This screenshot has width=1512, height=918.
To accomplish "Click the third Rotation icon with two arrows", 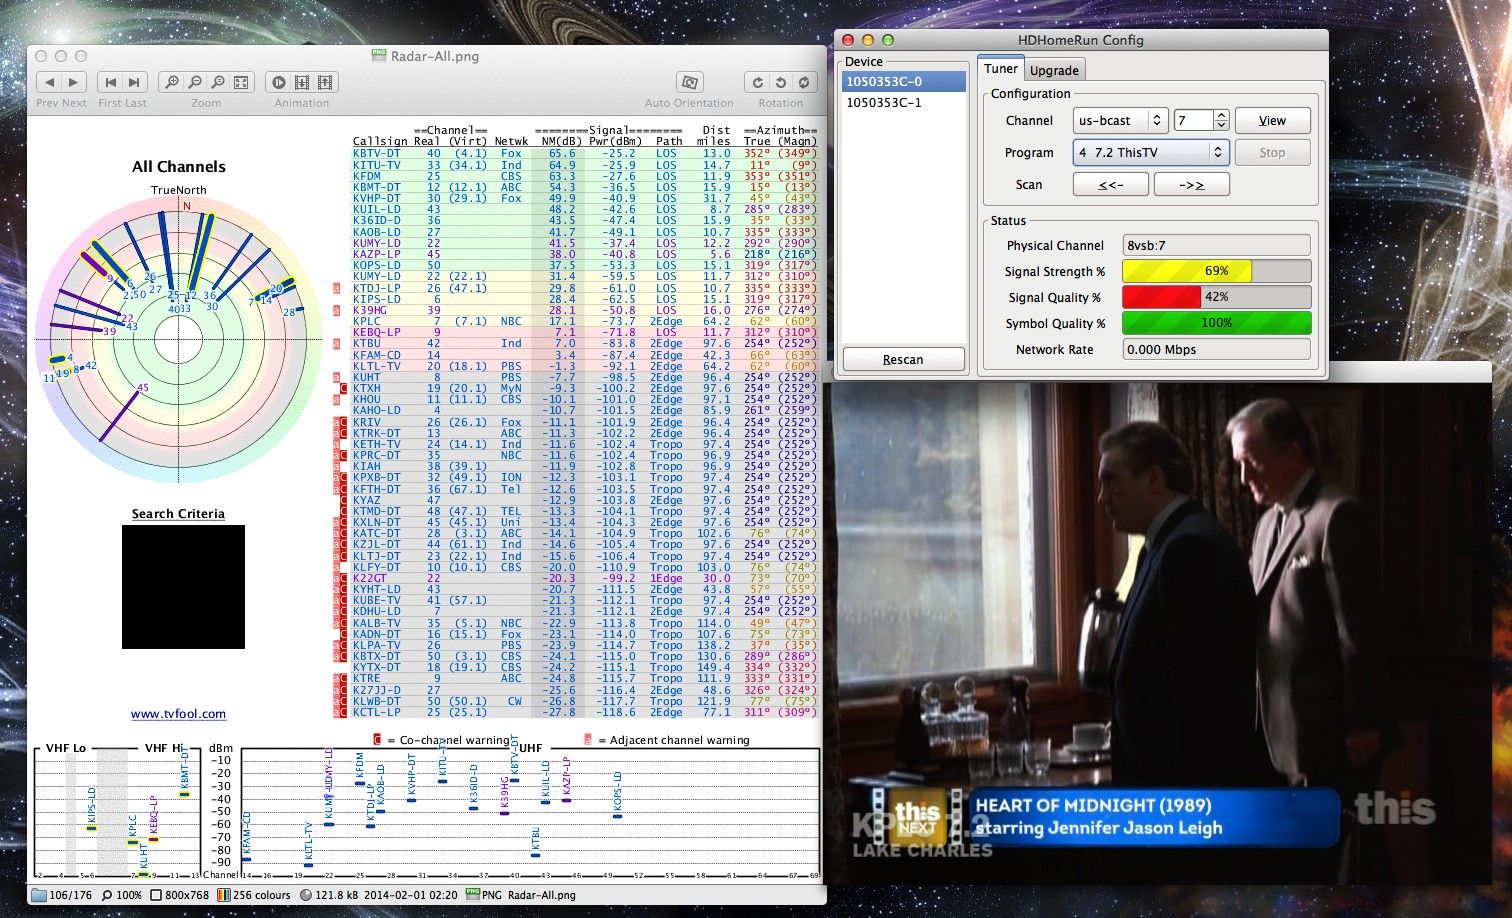I will click(x=804, y=82).
